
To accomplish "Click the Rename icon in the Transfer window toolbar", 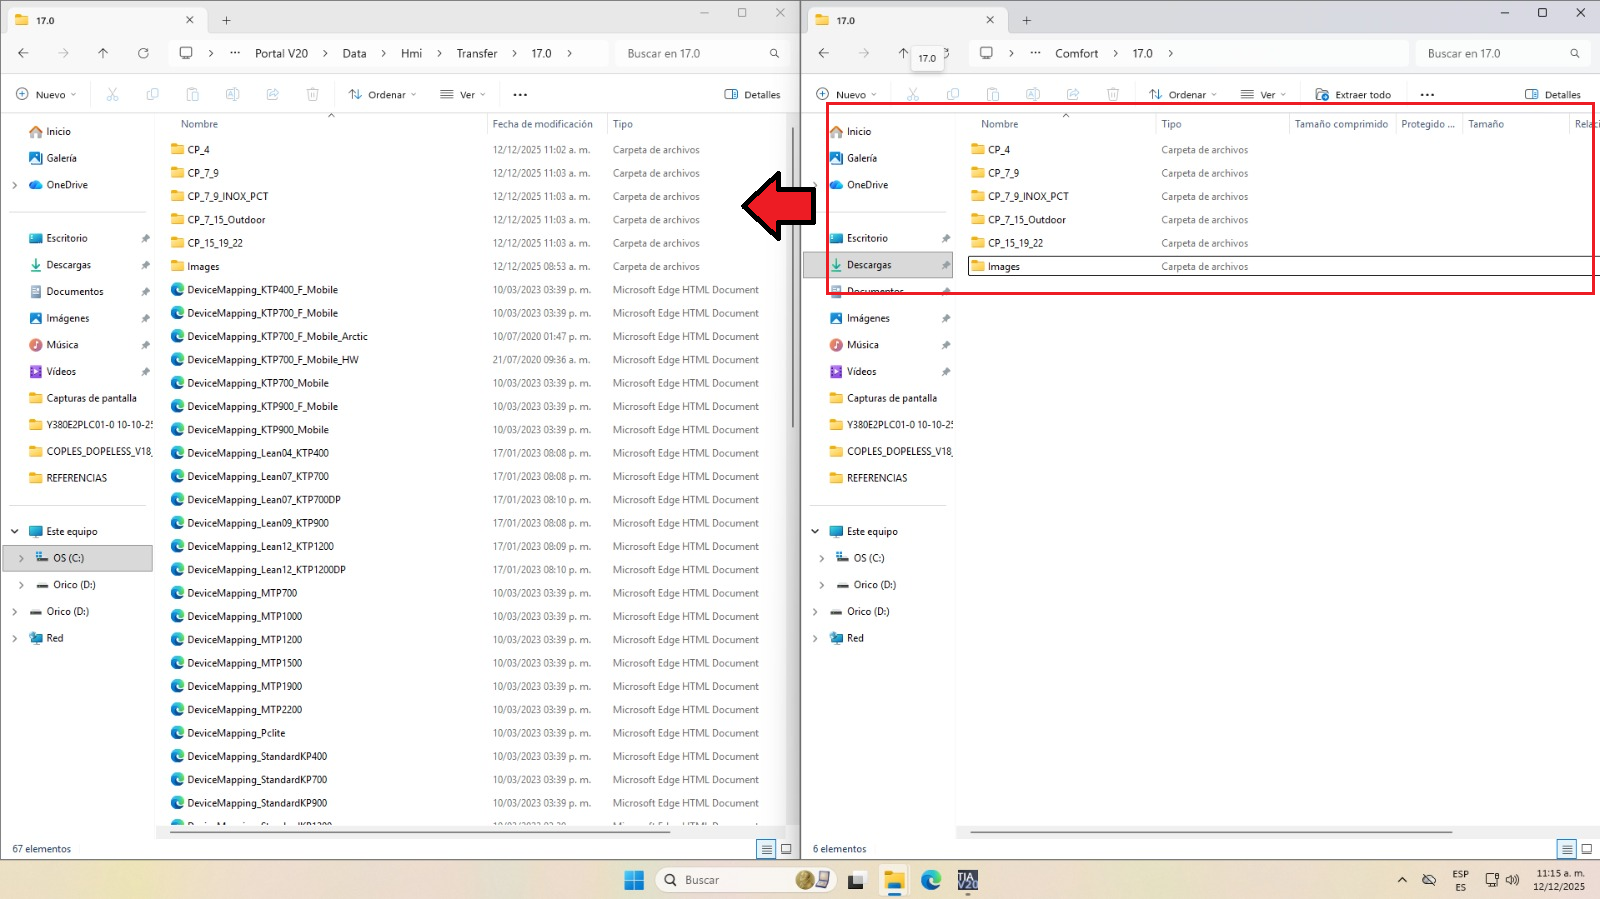I will coord(232,94).
